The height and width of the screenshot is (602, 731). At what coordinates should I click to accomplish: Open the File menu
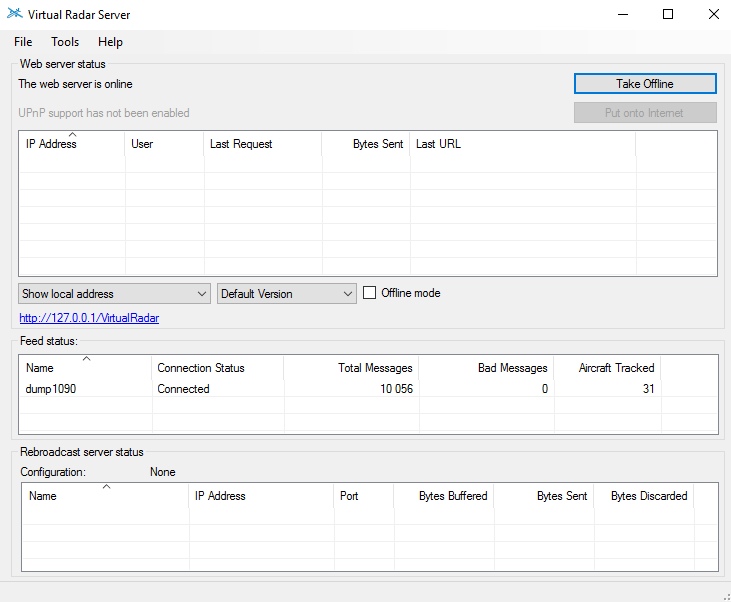pos(23,42)
